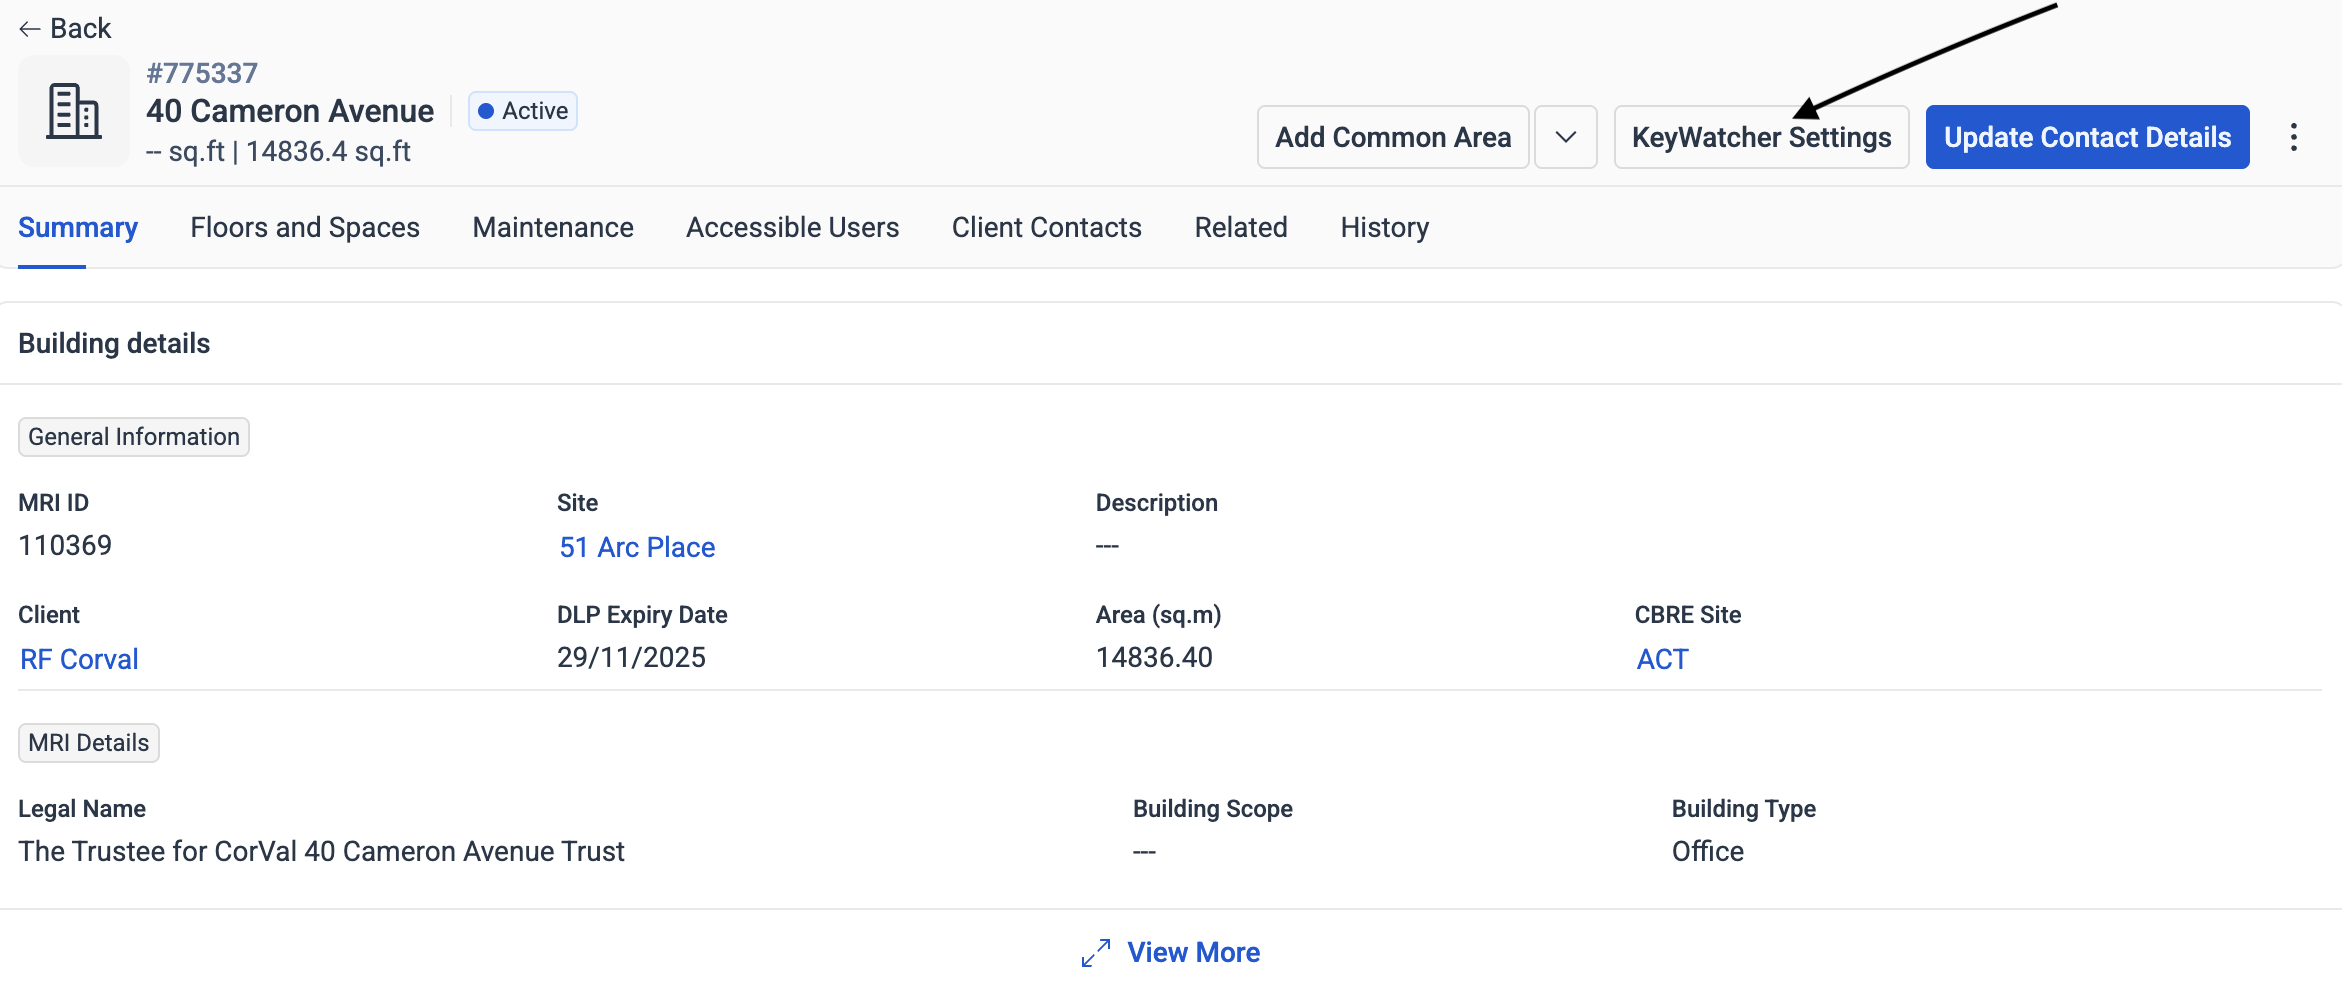Click the Active status badge
This screenshot has height=990, width=2342.
tap(523, 111)
